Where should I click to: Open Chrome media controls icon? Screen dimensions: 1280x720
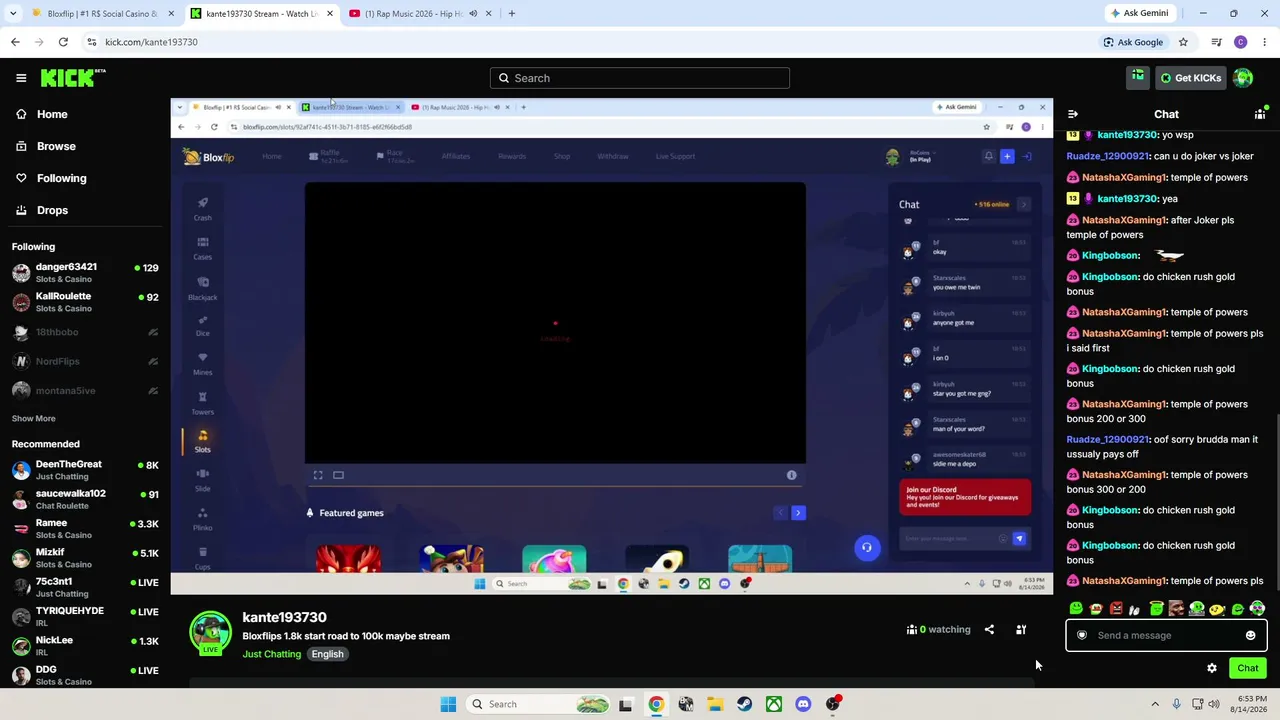[1216, 42]
